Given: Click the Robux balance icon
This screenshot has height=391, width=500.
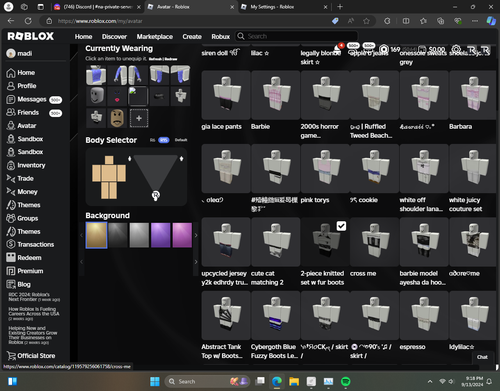Looking at the screenshot, I should click(384, 50).
